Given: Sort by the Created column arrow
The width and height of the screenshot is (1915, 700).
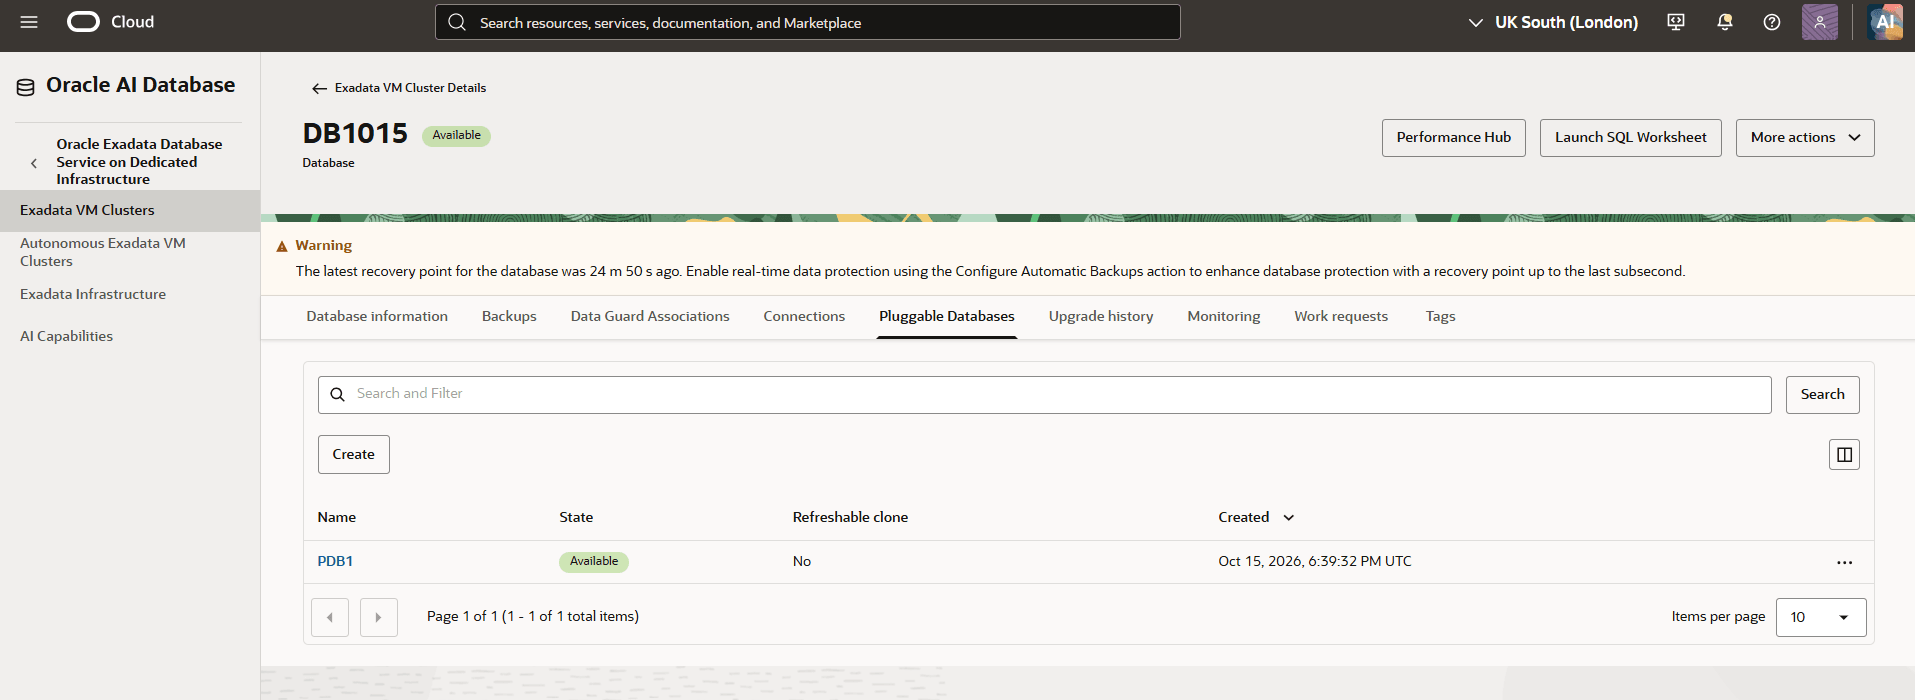Looking at the screenshot, I should [x=1289, y=518].
